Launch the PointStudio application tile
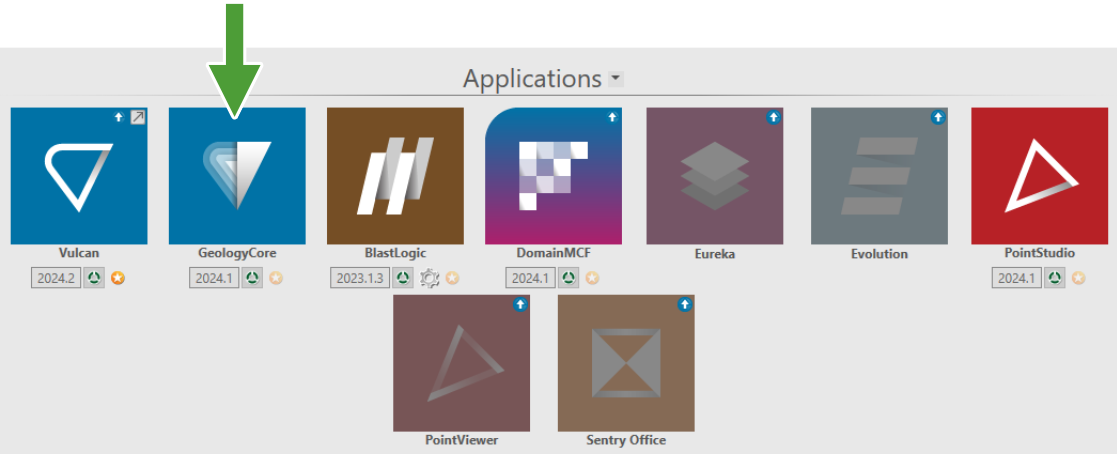 click(1039, 176)
